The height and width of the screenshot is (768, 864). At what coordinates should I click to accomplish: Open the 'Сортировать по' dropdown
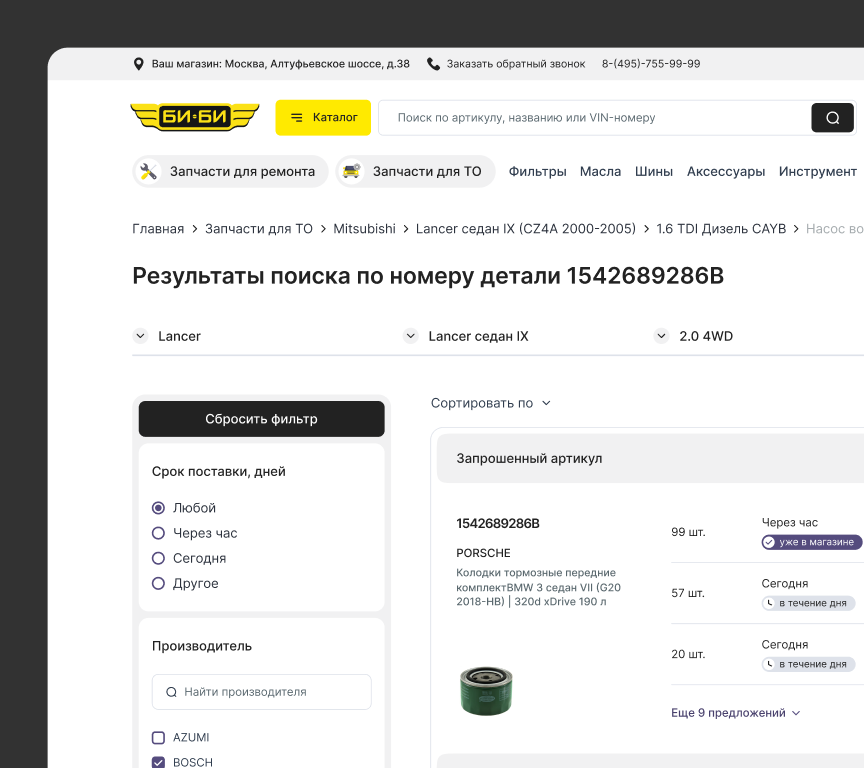490,403
